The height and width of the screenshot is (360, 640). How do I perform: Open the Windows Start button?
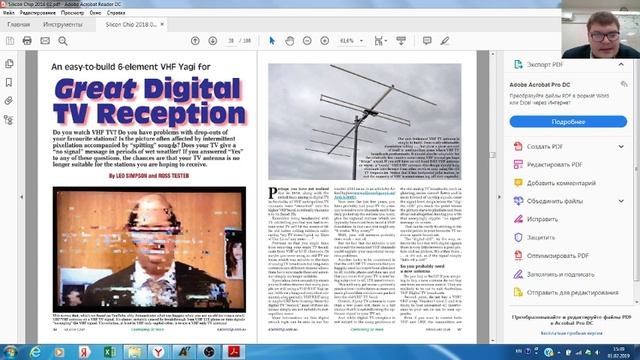[10, 352]
